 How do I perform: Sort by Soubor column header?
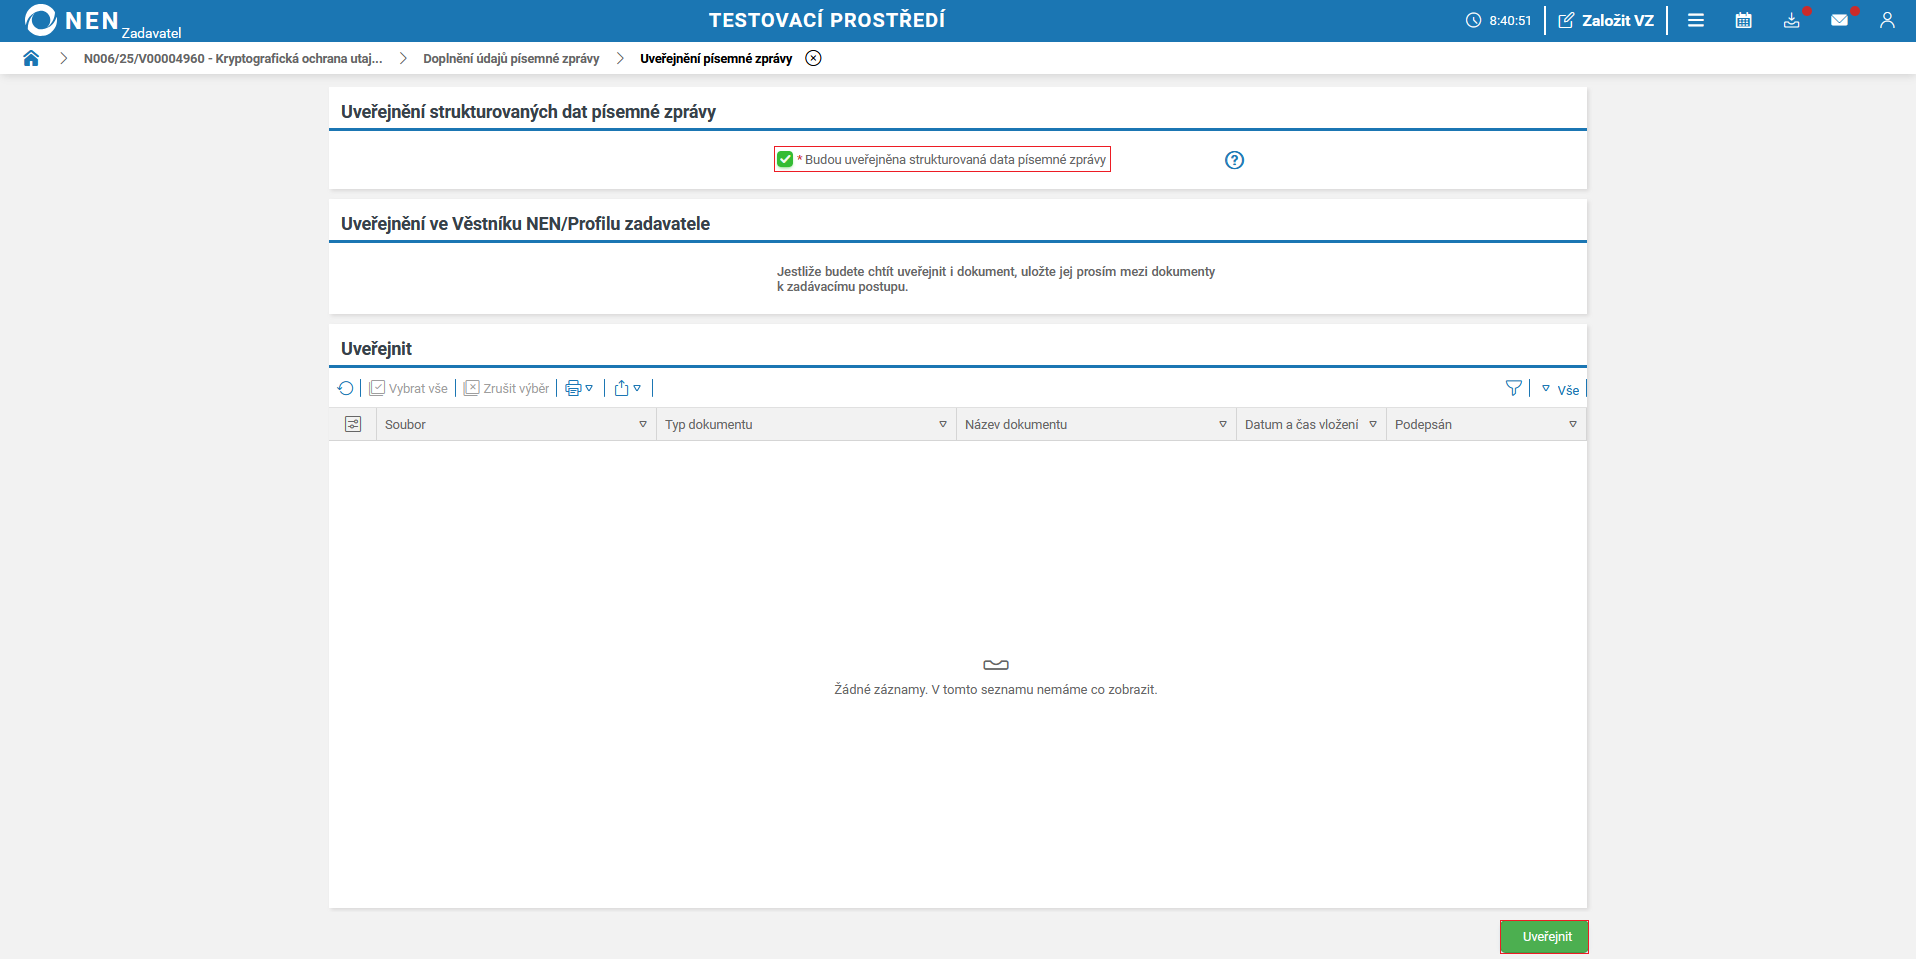tap(405, 424)
